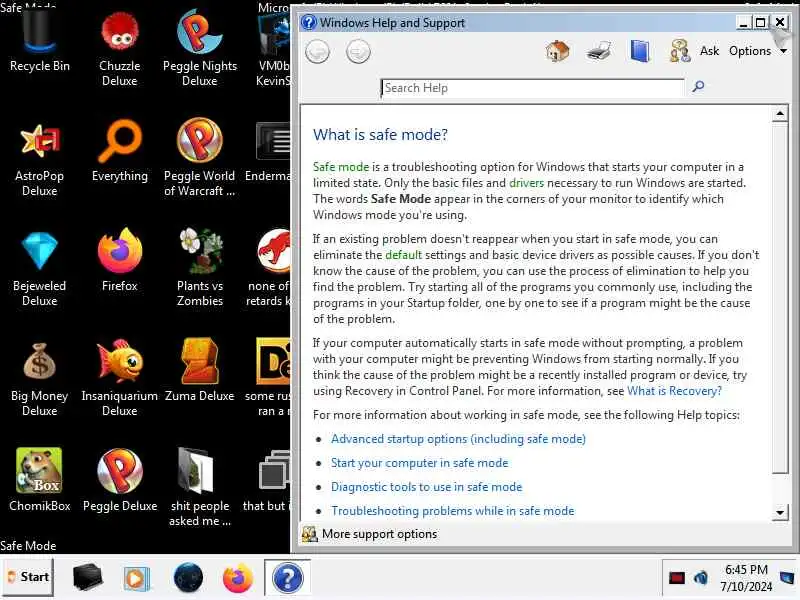This screenshot has width=800, height=600.
Task: Click the Back arrow in Help window
Action: click(317, 52)
